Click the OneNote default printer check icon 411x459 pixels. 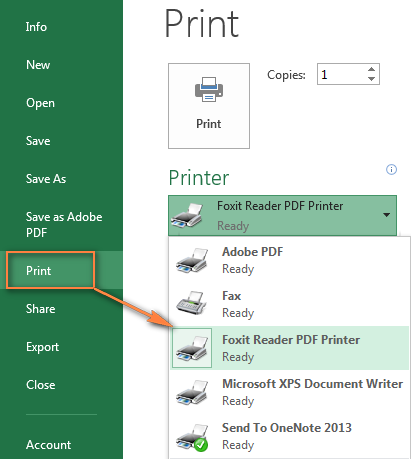pyautogui.click(x=201, y=445)
